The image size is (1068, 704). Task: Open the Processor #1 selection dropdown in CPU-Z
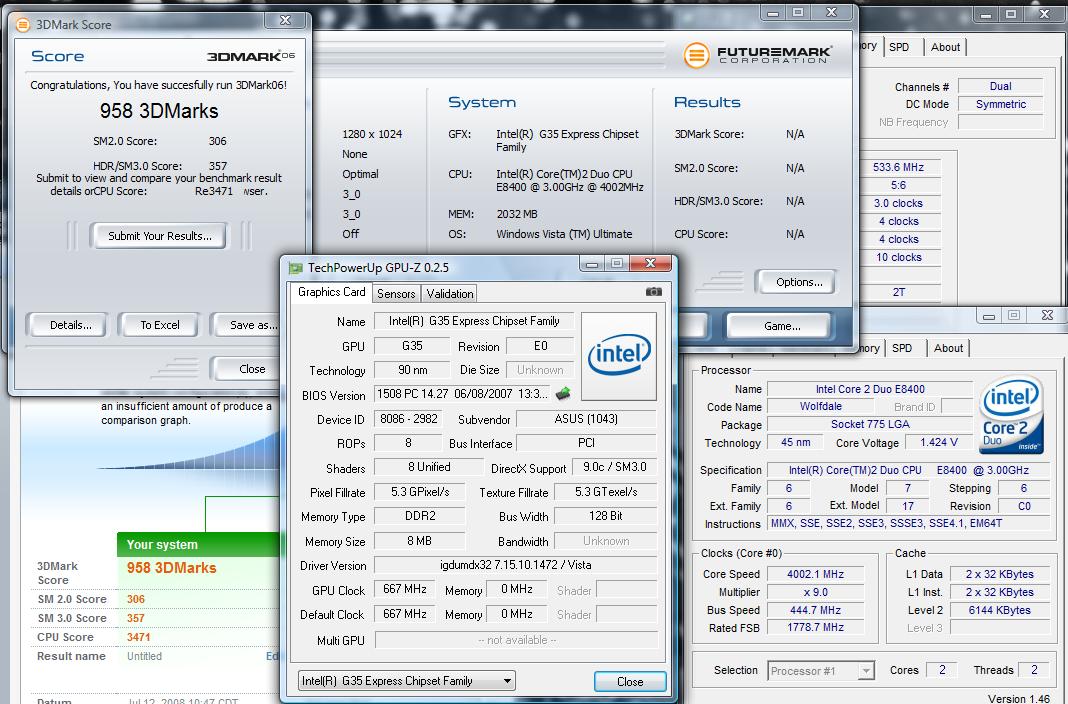tap(821, 671)
